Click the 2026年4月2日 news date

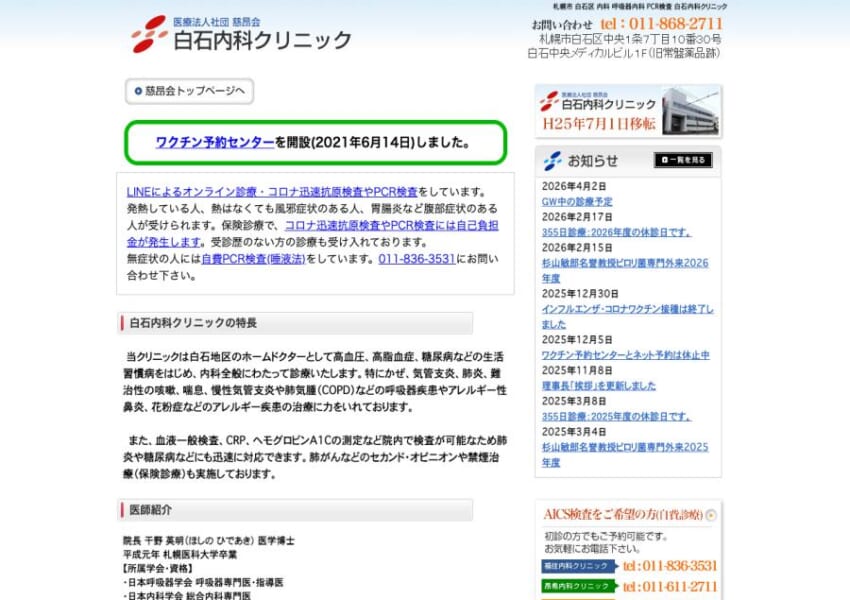pyautogui.click(x=574, y=186)
